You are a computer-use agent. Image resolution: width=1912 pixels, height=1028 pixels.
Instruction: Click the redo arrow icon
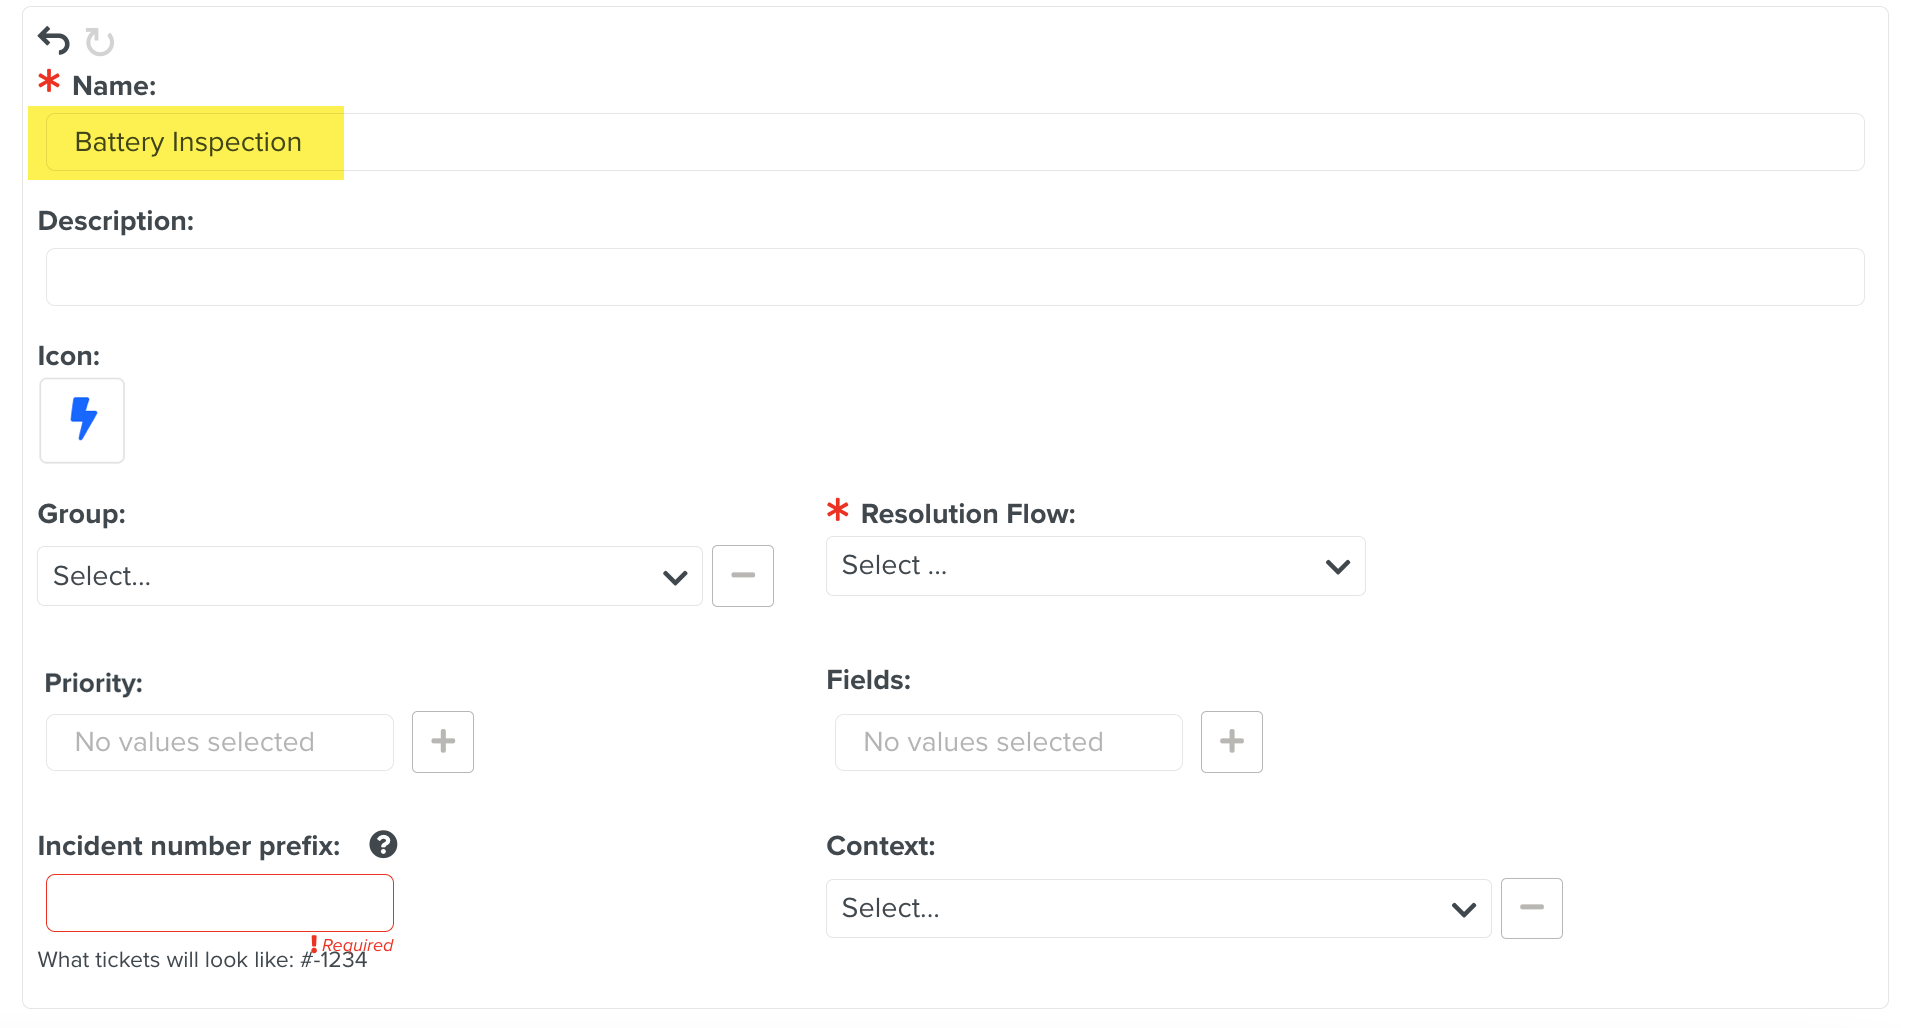point(100,42)
